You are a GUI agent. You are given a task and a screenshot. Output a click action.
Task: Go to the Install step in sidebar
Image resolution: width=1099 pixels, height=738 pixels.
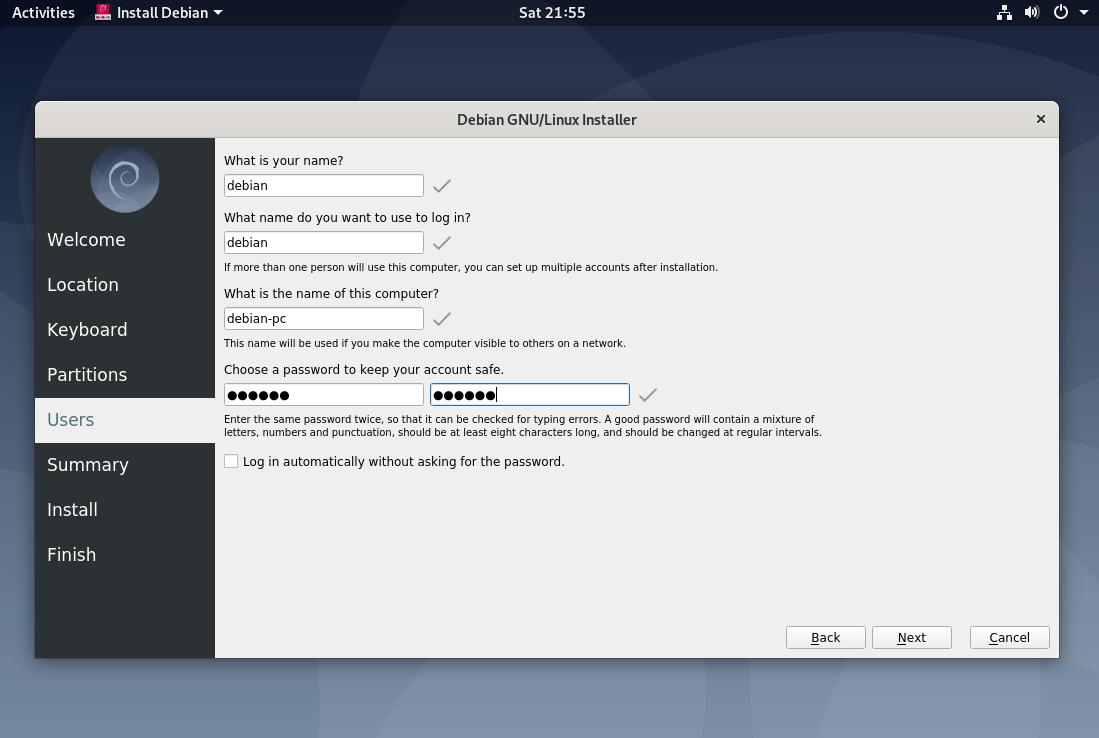[125, 510]
